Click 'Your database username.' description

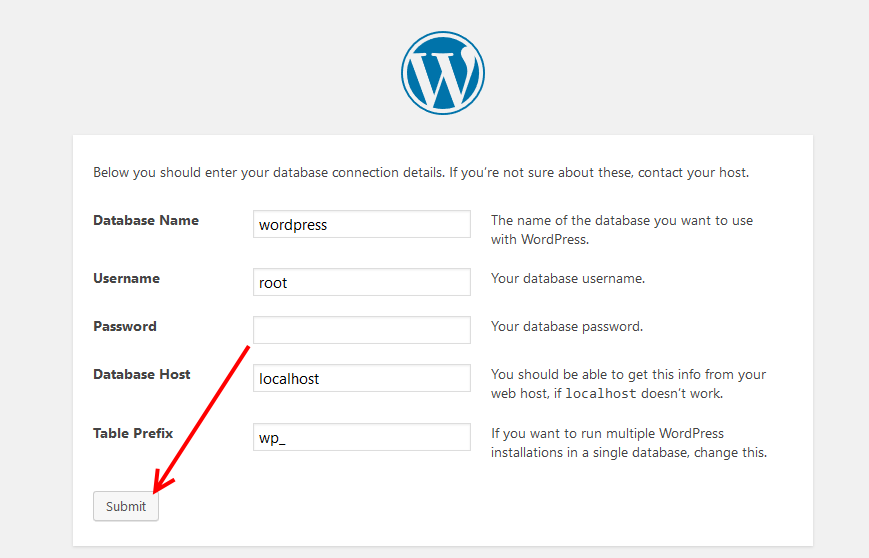pos(568,278)
